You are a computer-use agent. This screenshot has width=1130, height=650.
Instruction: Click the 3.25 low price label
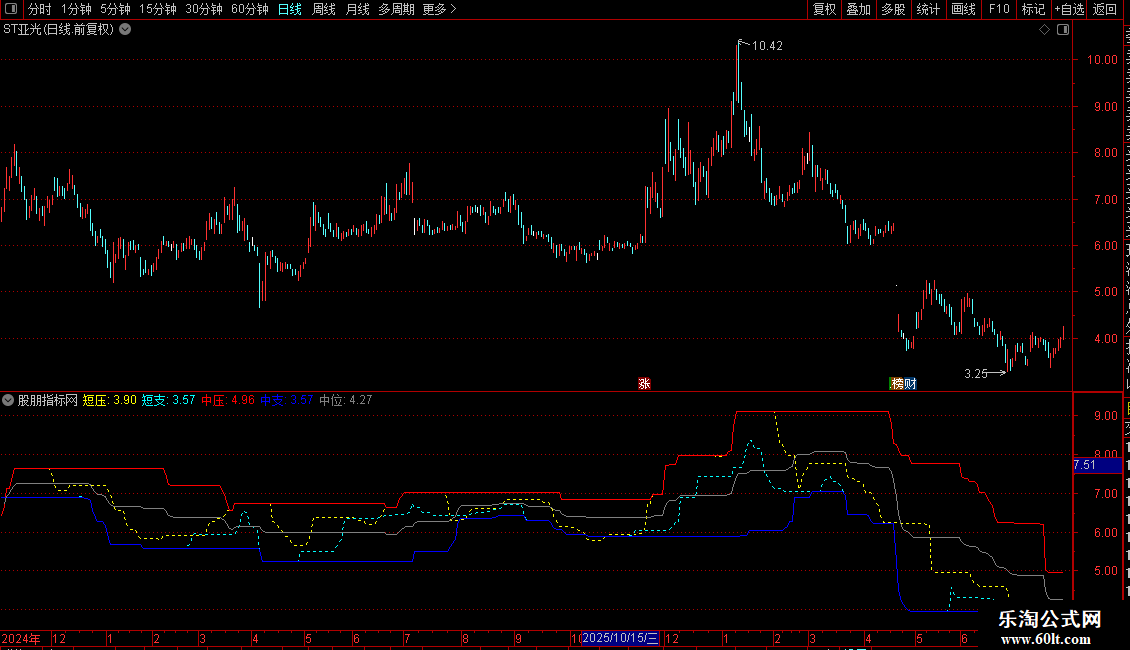tap(976, 373)
